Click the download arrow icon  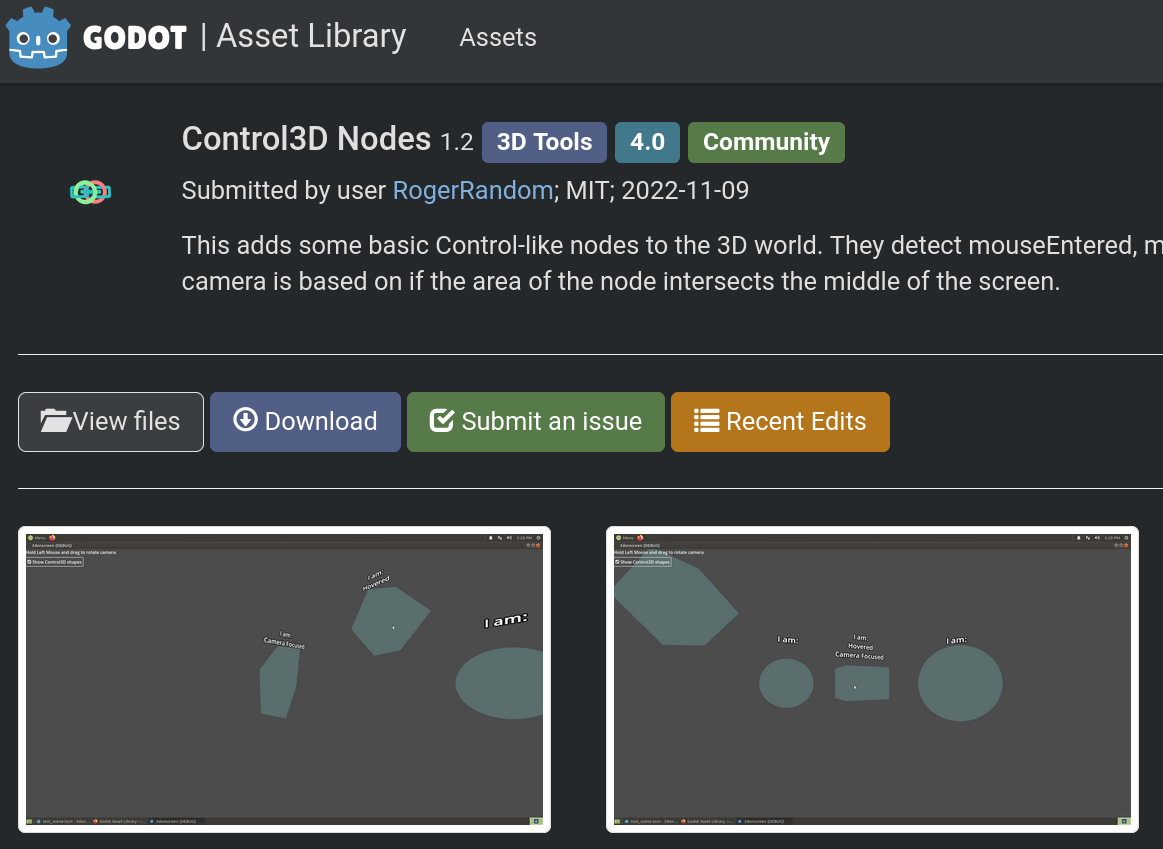[245, 420]
